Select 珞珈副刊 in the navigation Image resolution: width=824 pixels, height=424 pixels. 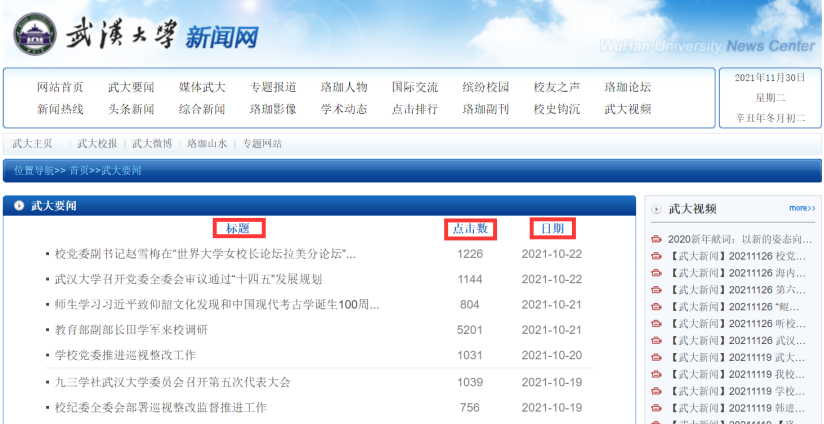coord(486,109)
